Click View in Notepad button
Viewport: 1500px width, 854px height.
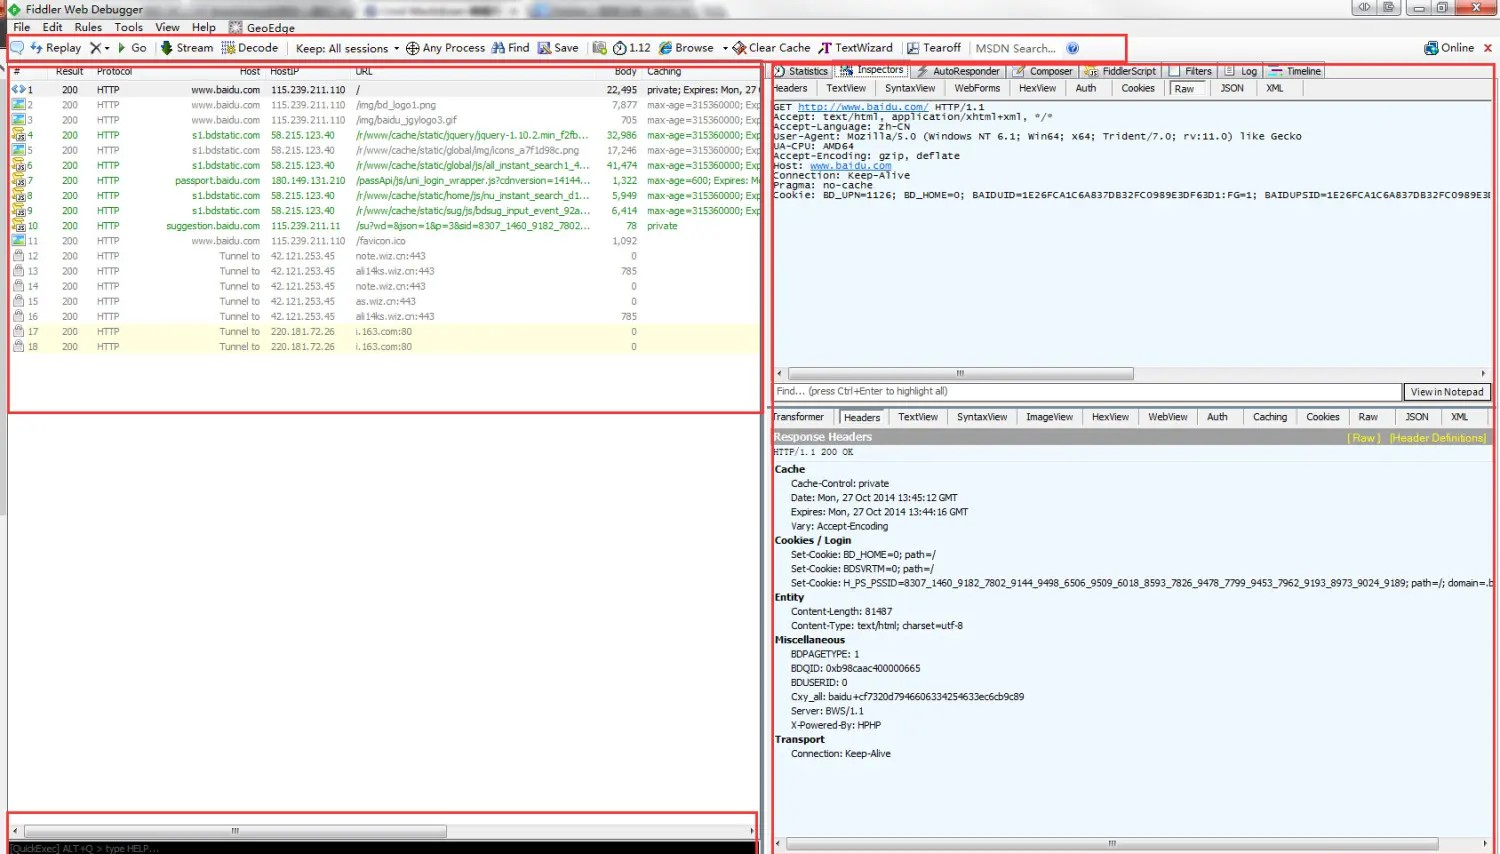(1447, 392)
